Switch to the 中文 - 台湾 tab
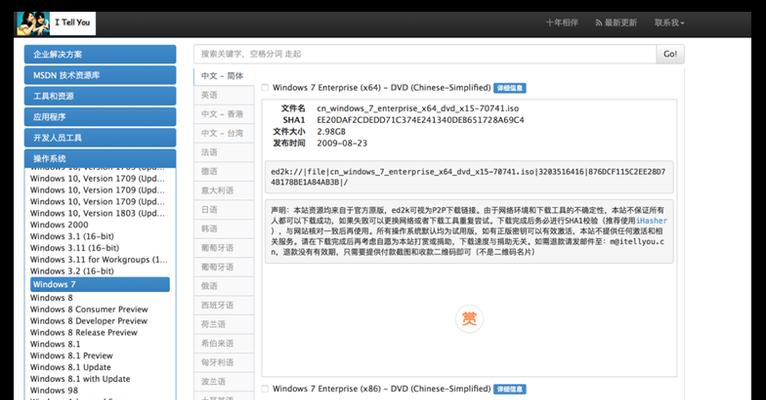This screenshot has width=766, height=400. coord(224,133)
